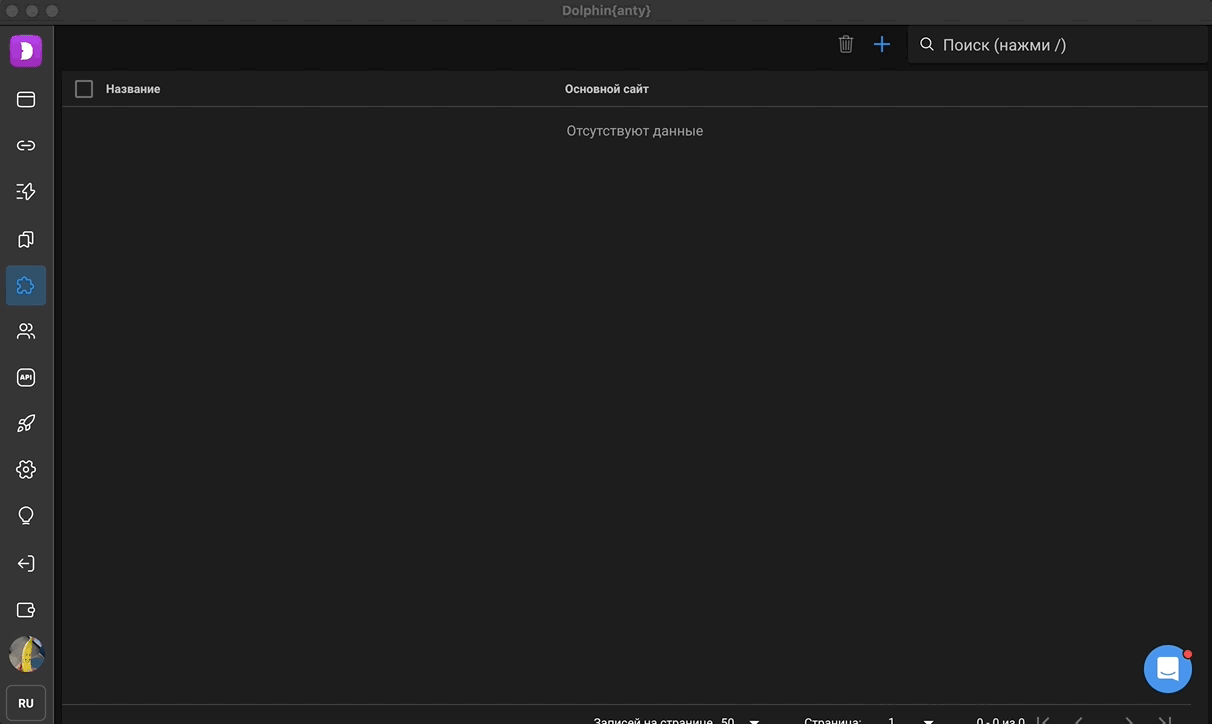Click the user avatar thumbnail

pos(26,655)
